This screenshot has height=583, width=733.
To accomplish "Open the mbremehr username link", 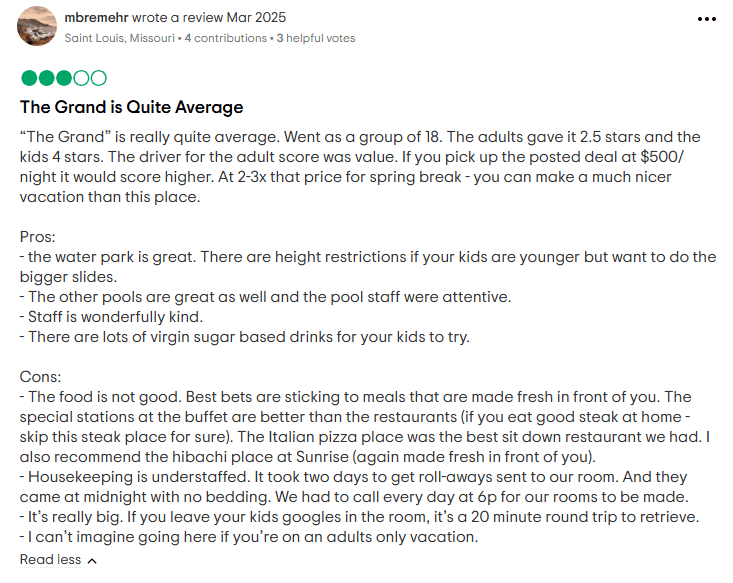I will tap(96, 17).
